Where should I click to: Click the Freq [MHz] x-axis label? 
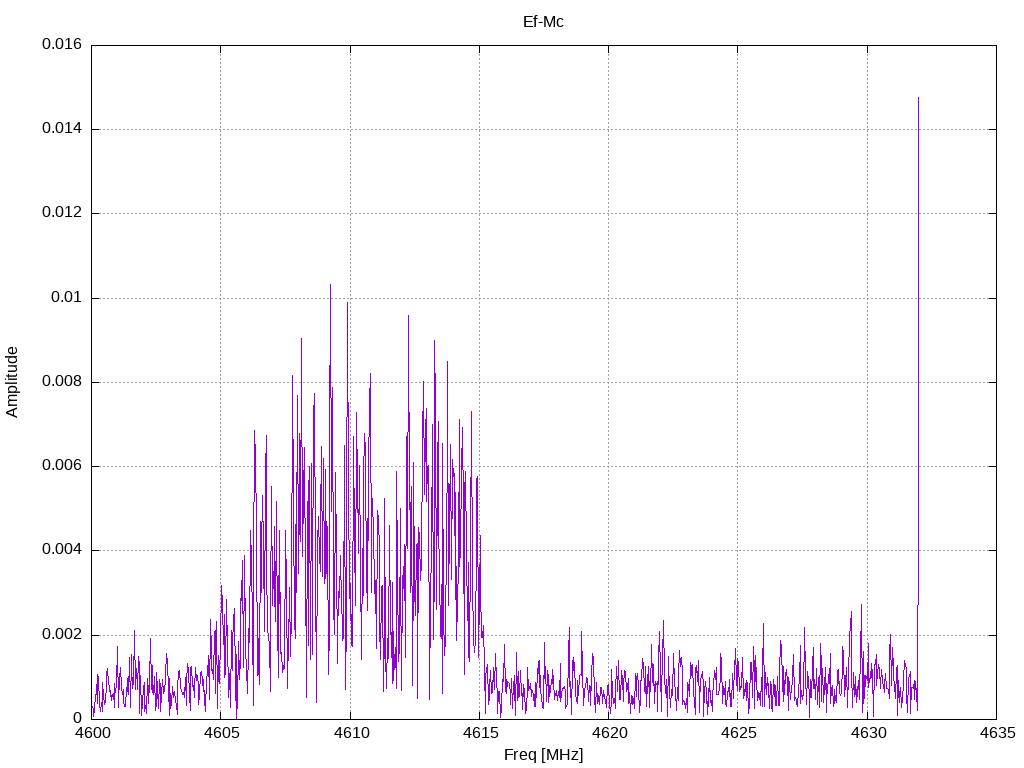(543, 755)
